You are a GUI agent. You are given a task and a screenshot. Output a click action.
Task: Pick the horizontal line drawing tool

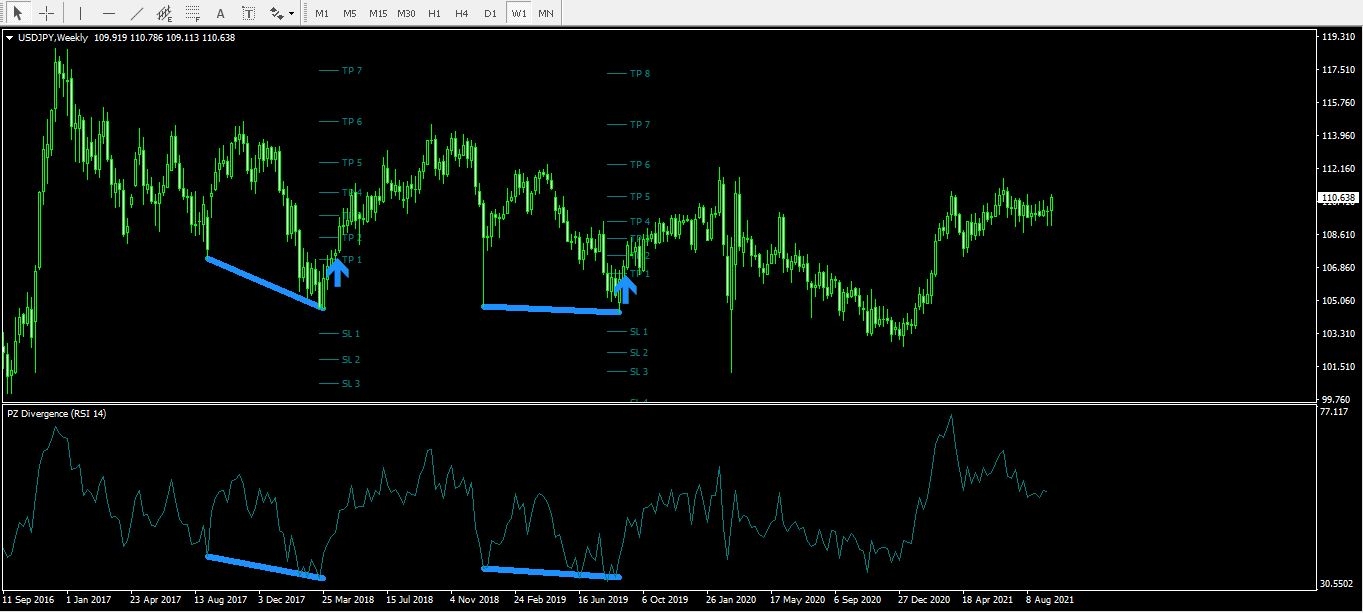pos(108,14)
